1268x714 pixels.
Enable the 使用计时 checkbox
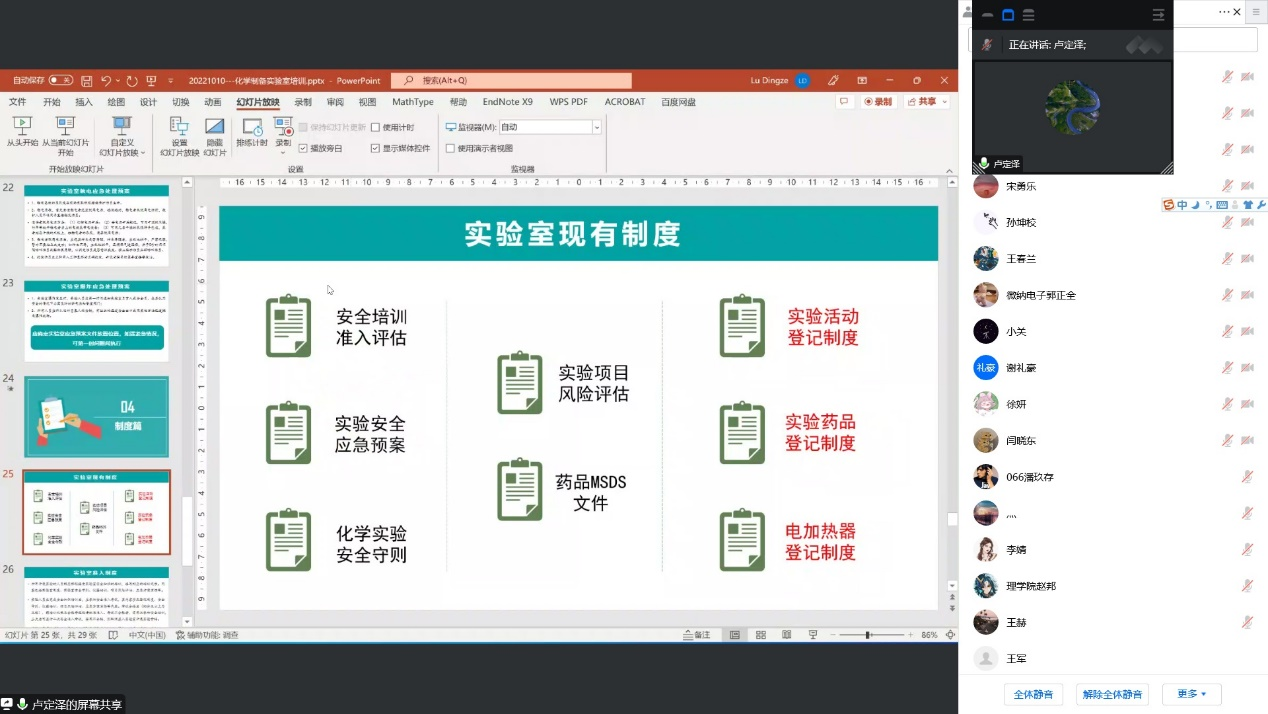[x=376, y=128]
